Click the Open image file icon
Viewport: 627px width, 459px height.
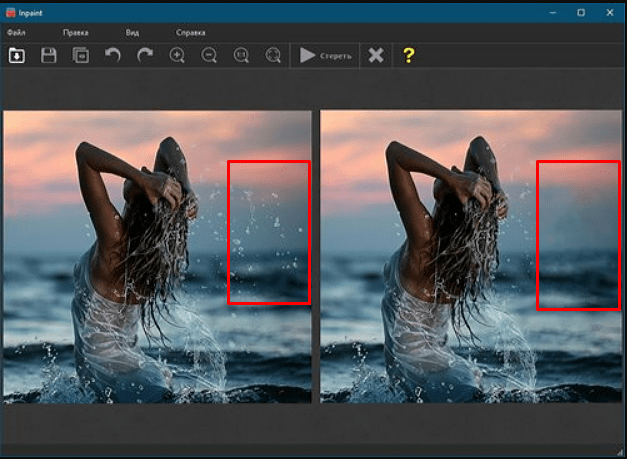[x=17, y=56]
